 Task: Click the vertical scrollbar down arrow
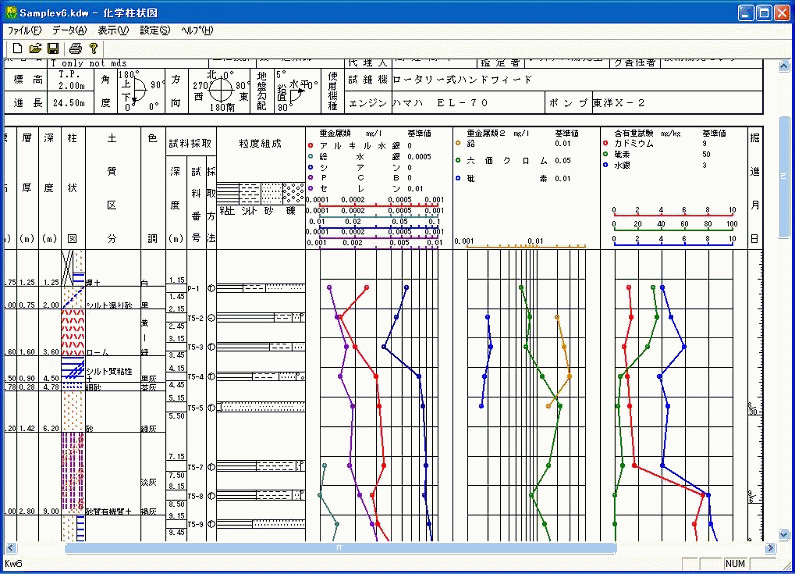pyautogui.click(x=782, y=534)
